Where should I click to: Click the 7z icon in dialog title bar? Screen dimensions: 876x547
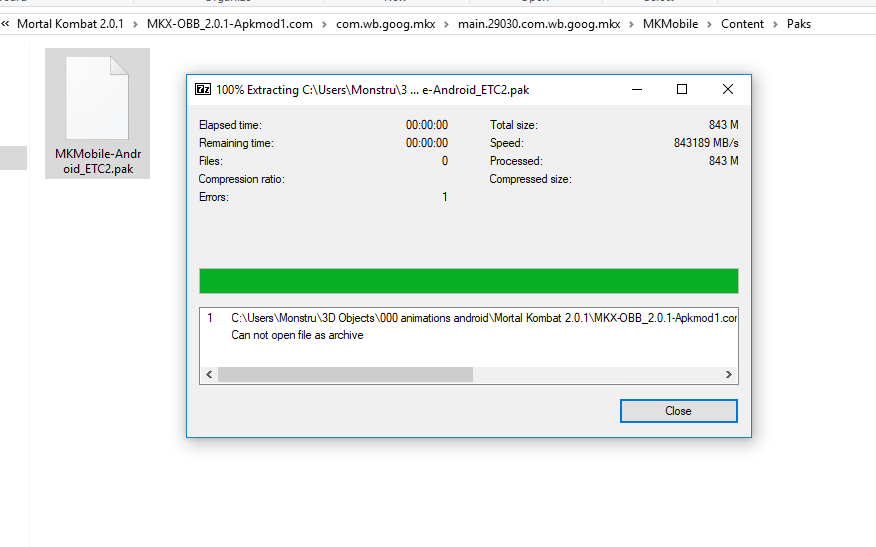[203, 89]
